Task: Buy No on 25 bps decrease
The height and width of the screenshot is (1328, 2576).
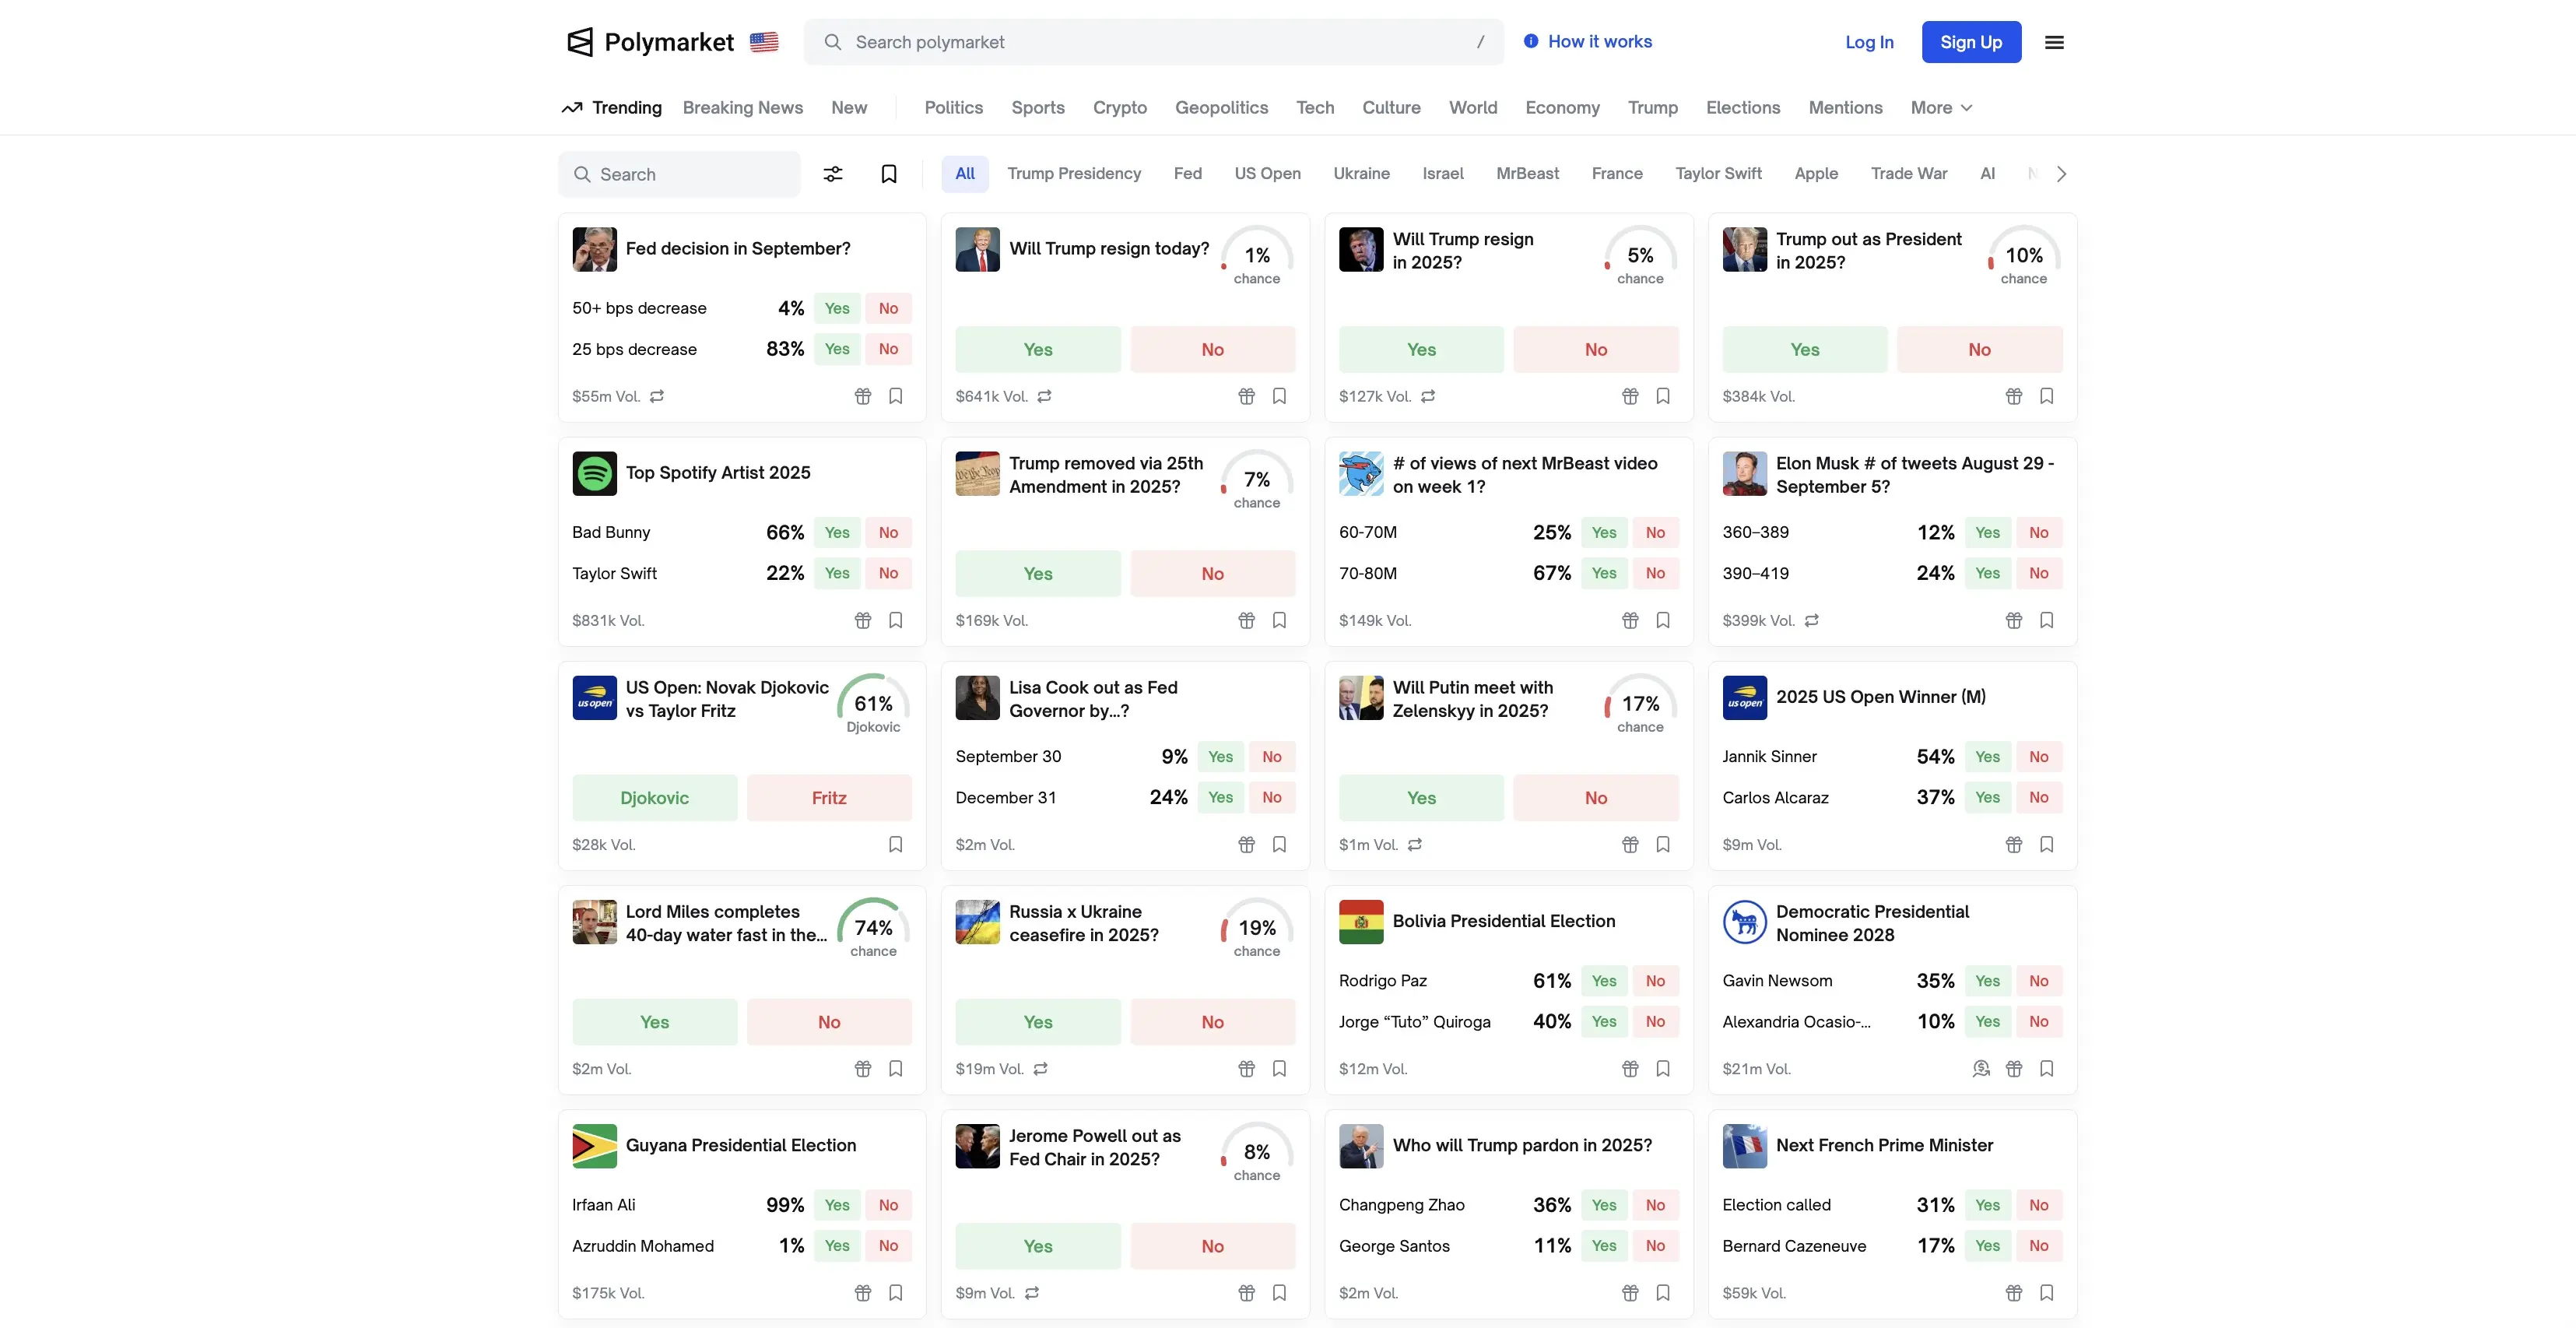Action: [x=888, y=349]
